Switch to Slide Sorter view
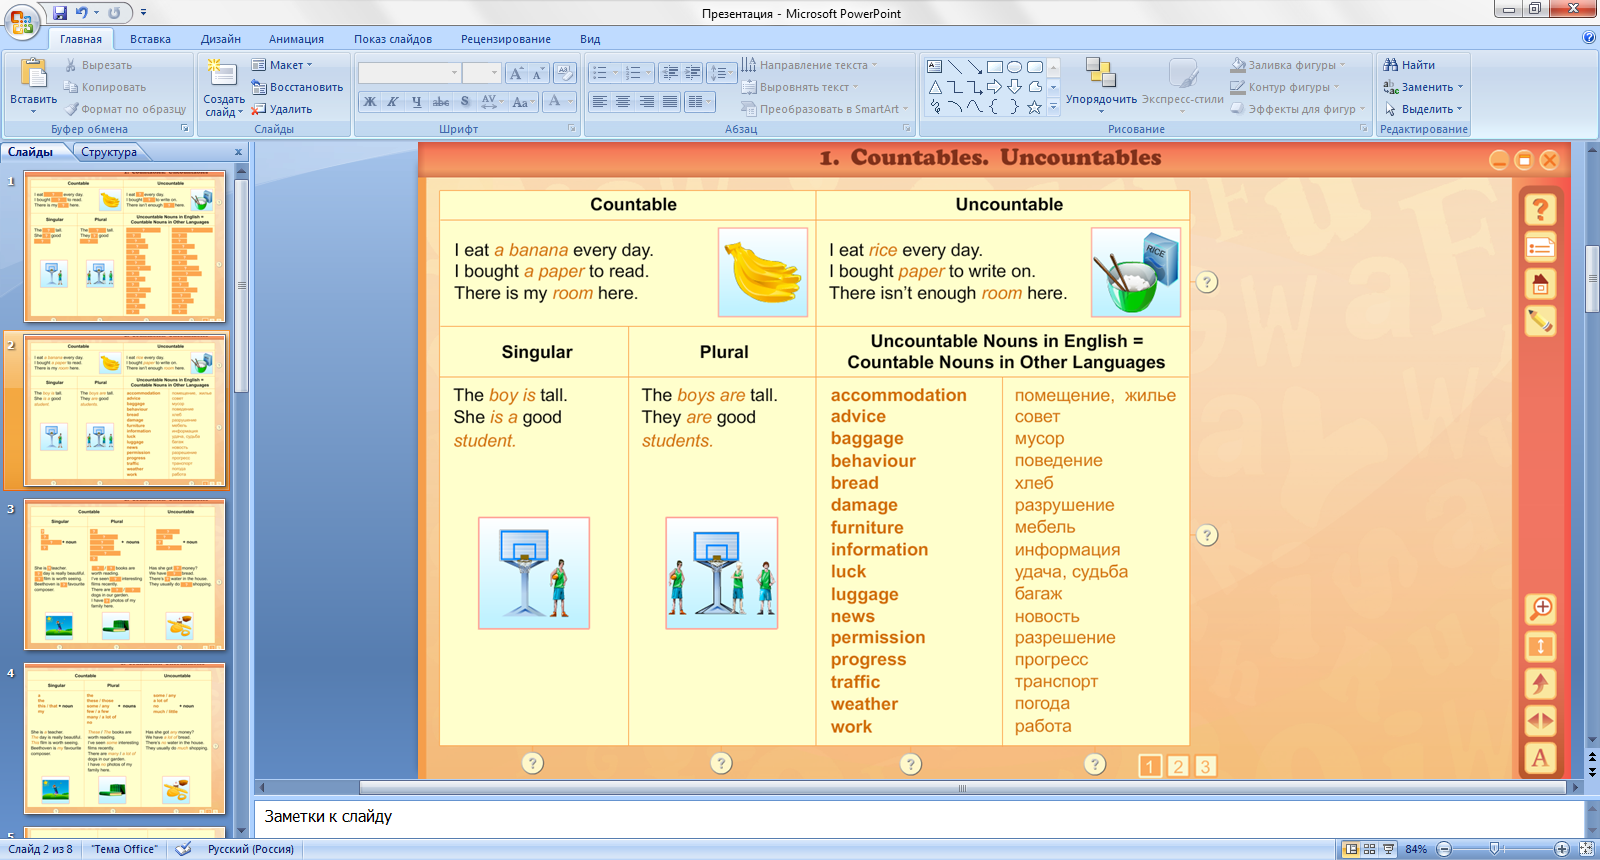 (1370, 849)
